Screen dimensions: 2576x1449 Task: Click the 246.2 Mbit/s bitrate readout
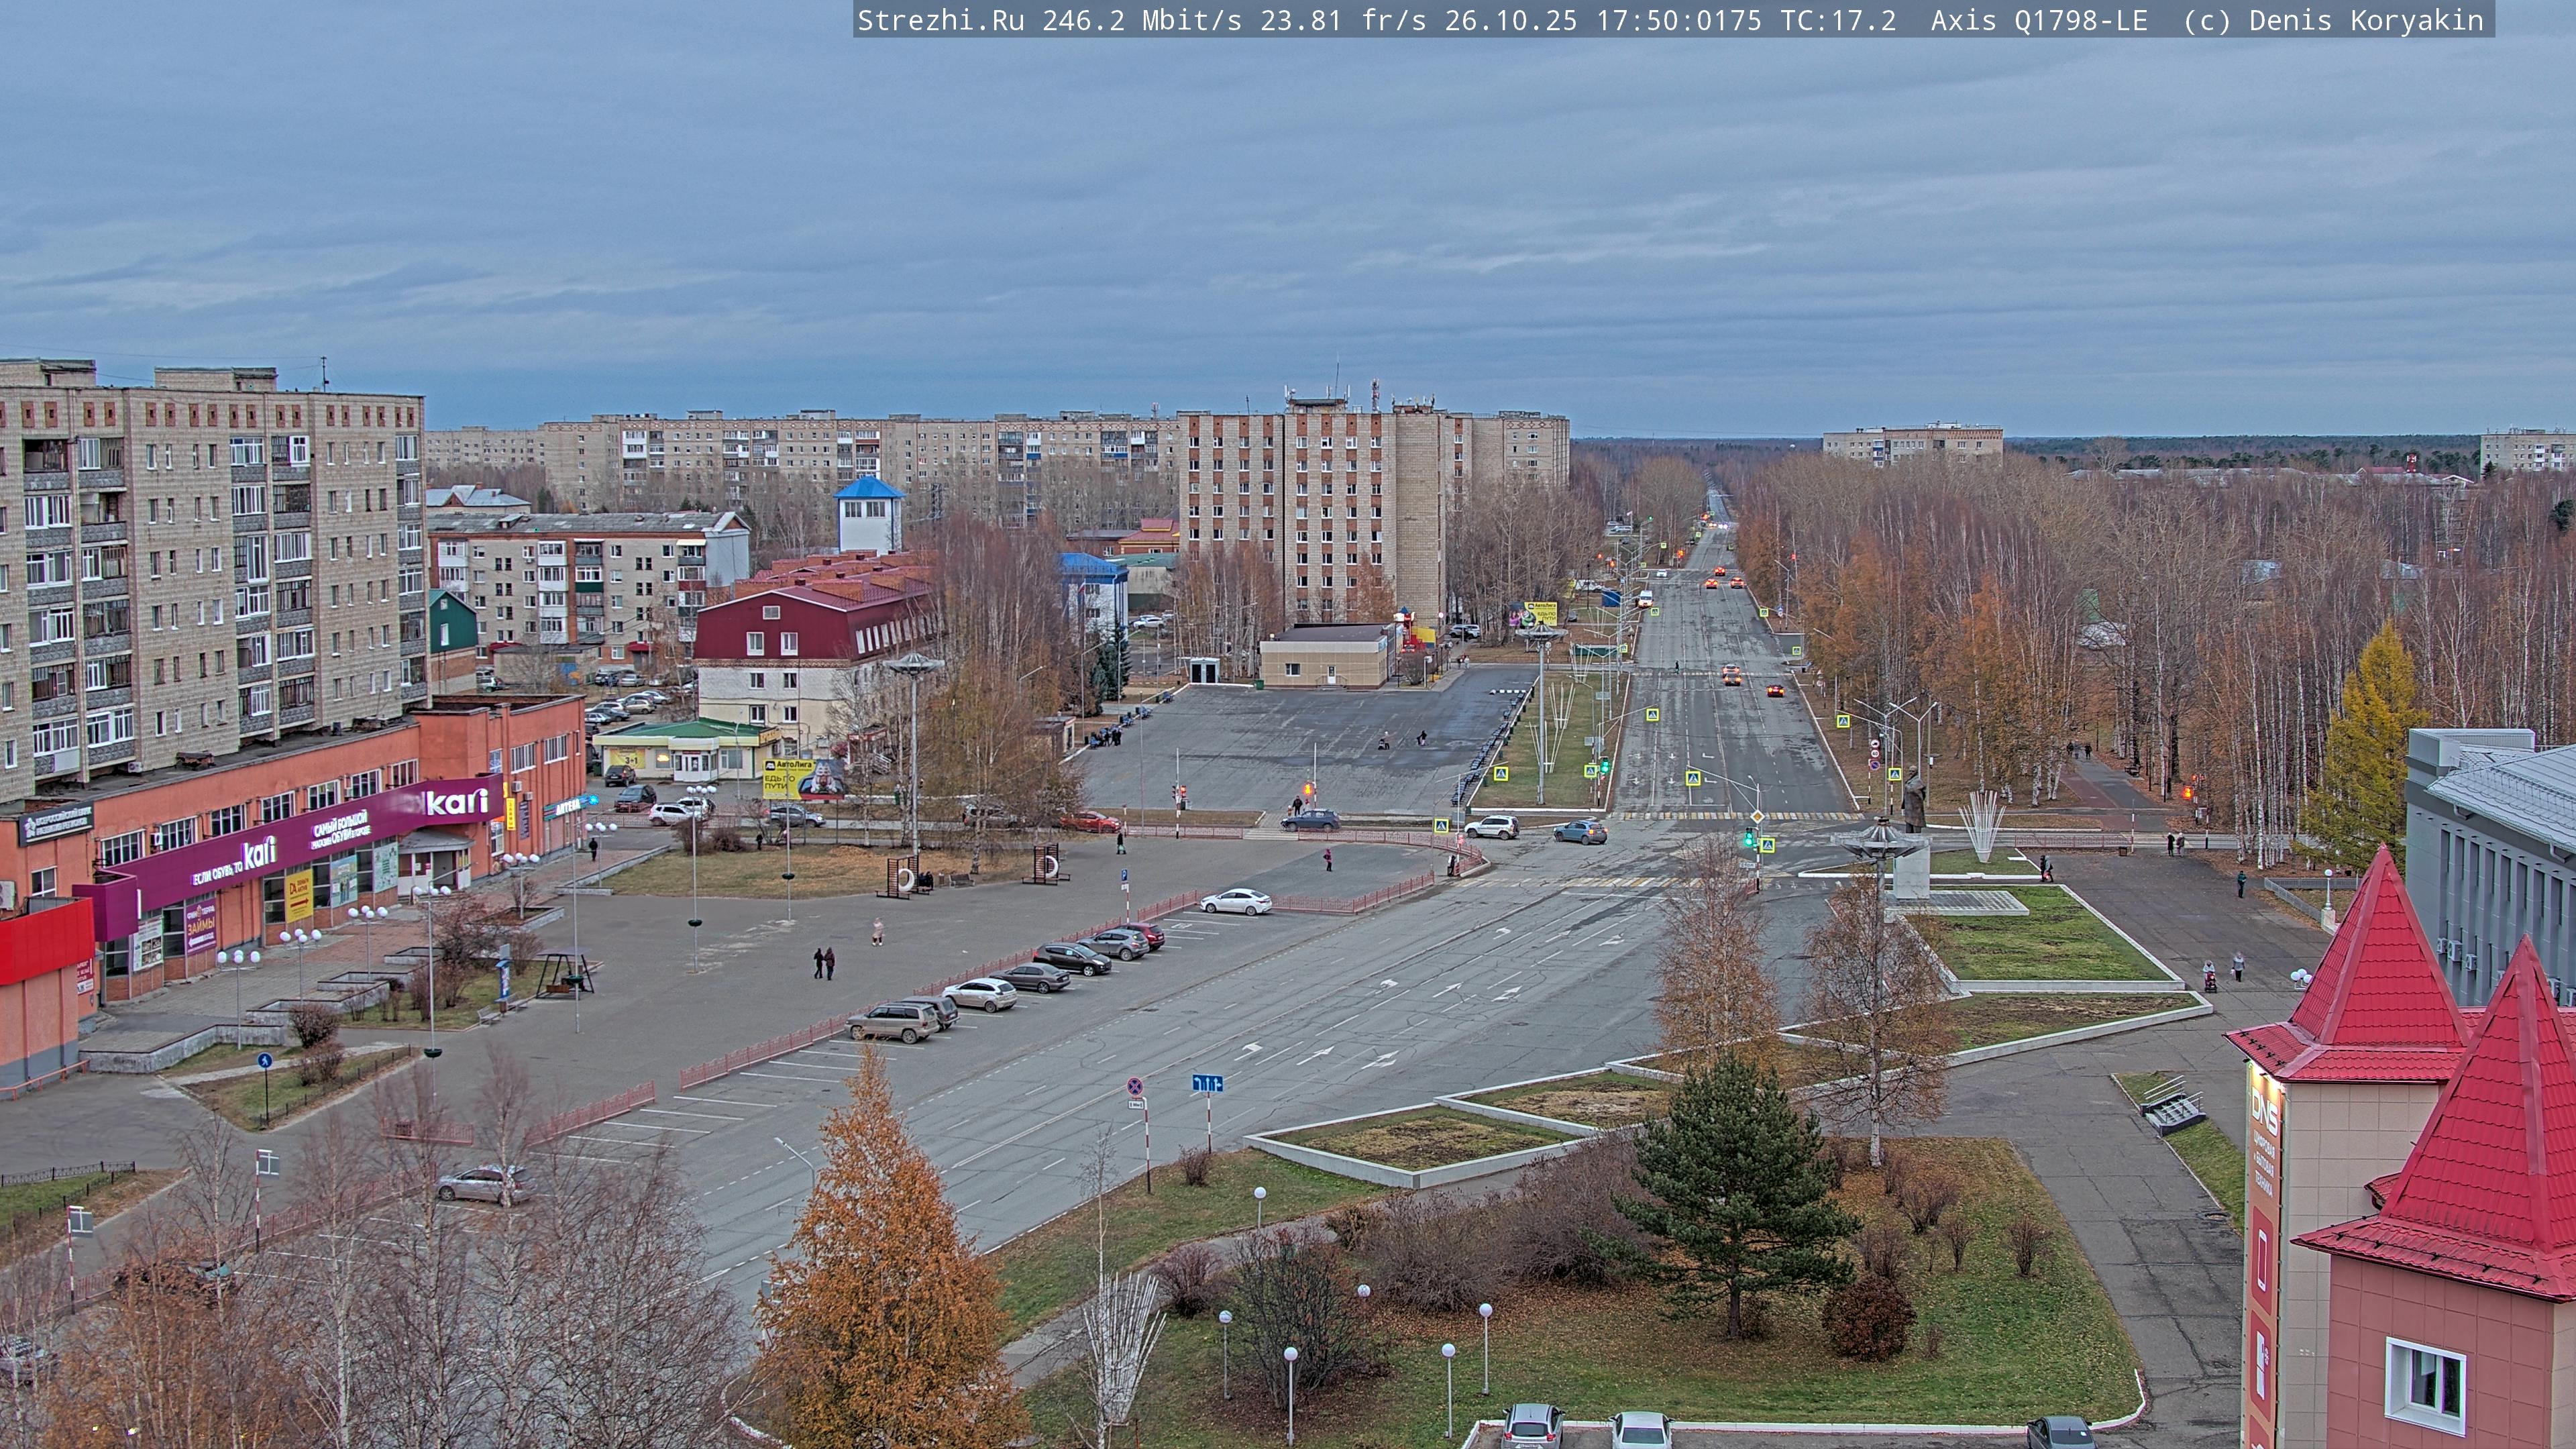[1141, 20]
